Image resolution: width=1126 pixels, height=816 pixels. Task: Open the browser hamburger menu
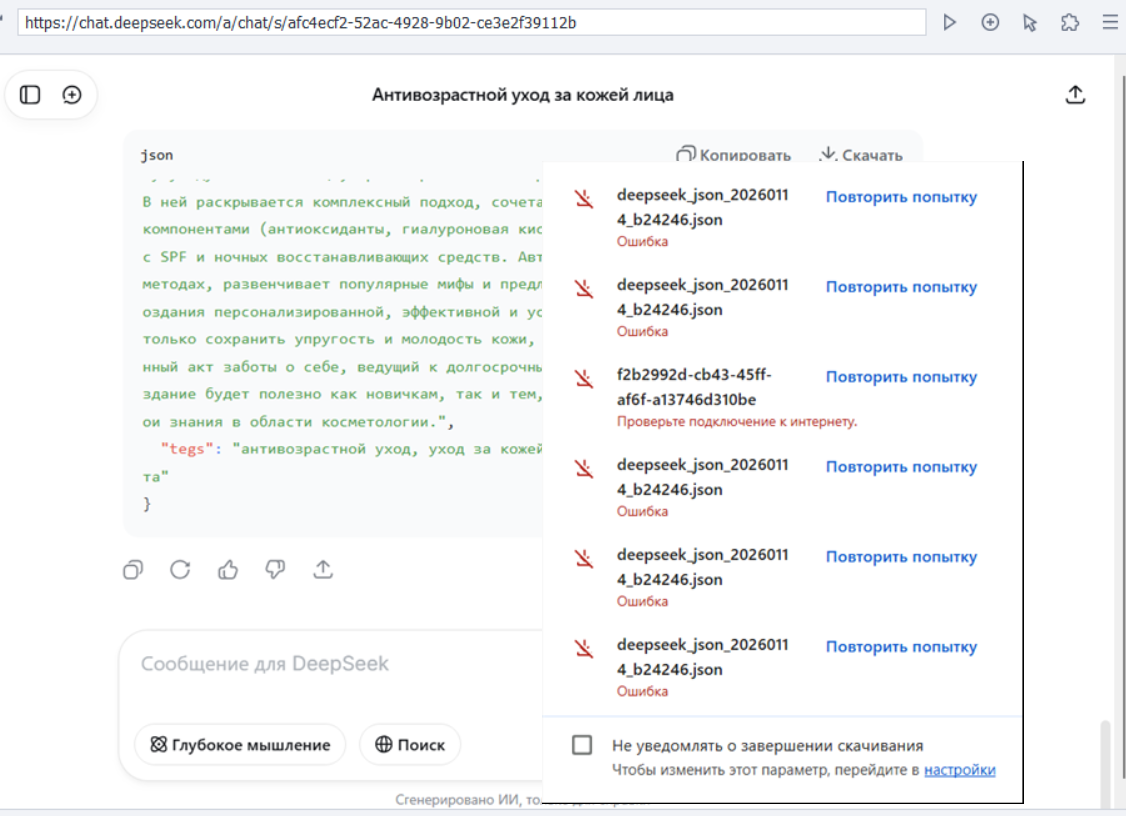click(x=1110, y=22)
